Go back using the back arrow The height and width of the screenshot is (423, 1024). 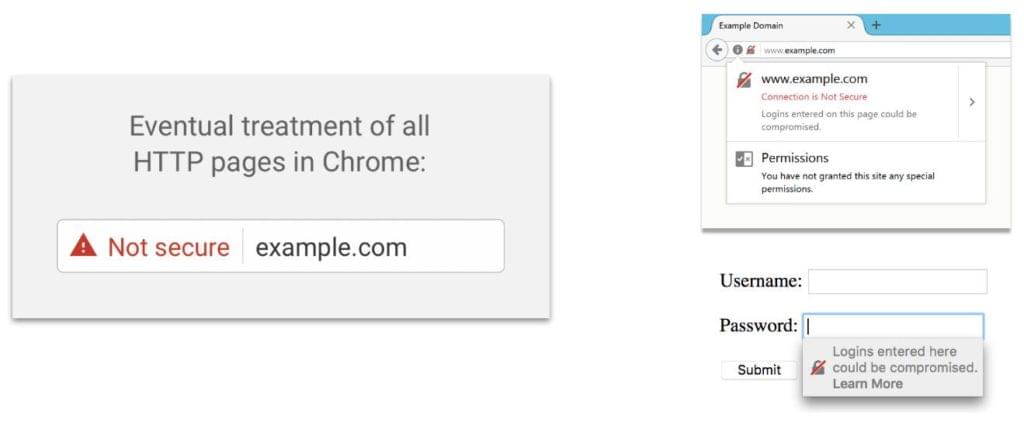716,49
